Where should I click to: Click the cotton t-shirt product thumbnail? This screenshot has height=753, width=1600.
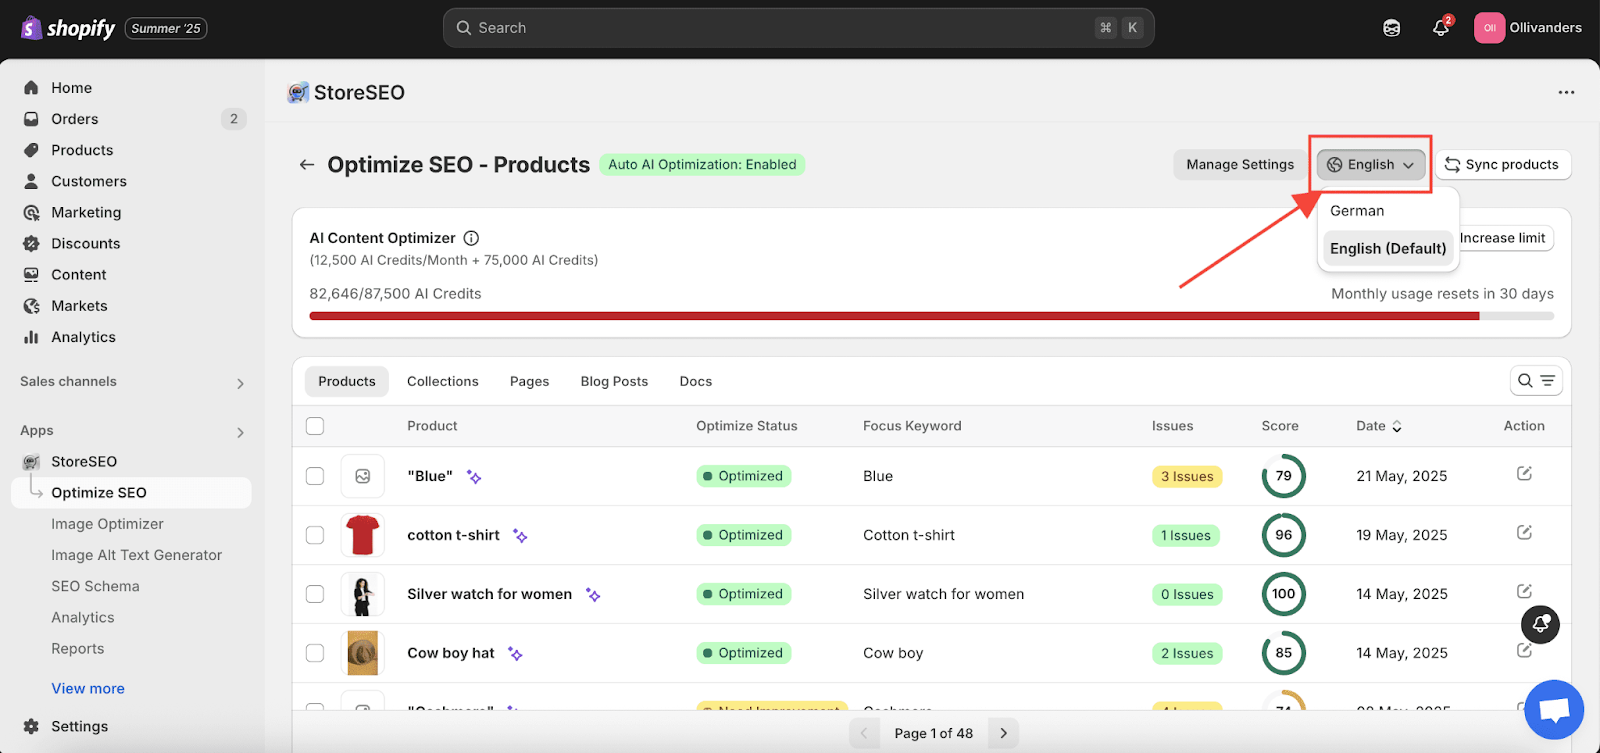tap(363, 535)
